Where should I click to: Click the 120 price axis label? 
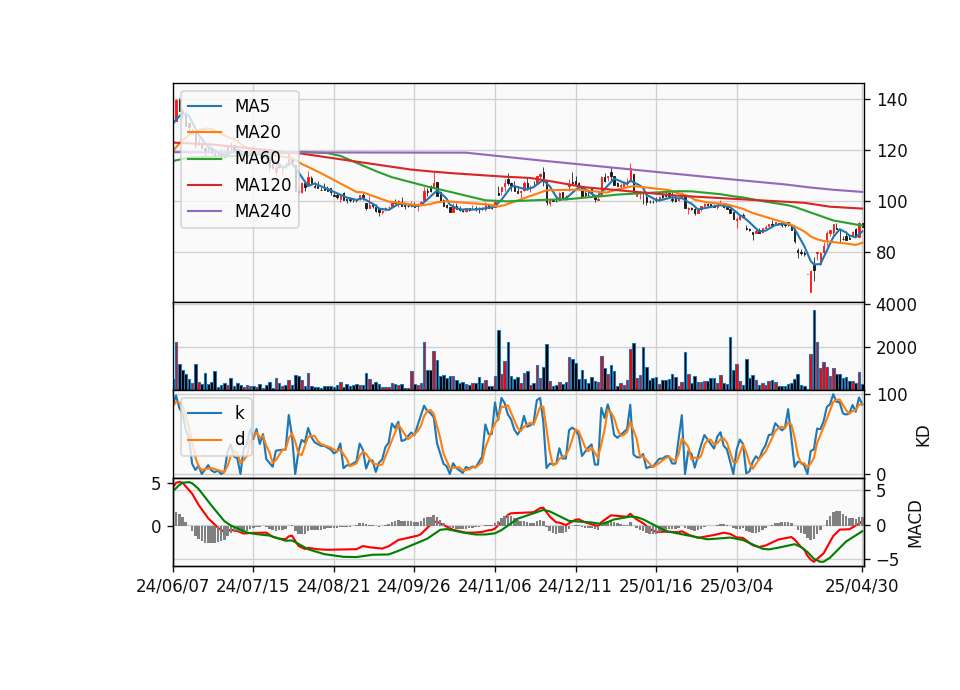coord(891,151)
